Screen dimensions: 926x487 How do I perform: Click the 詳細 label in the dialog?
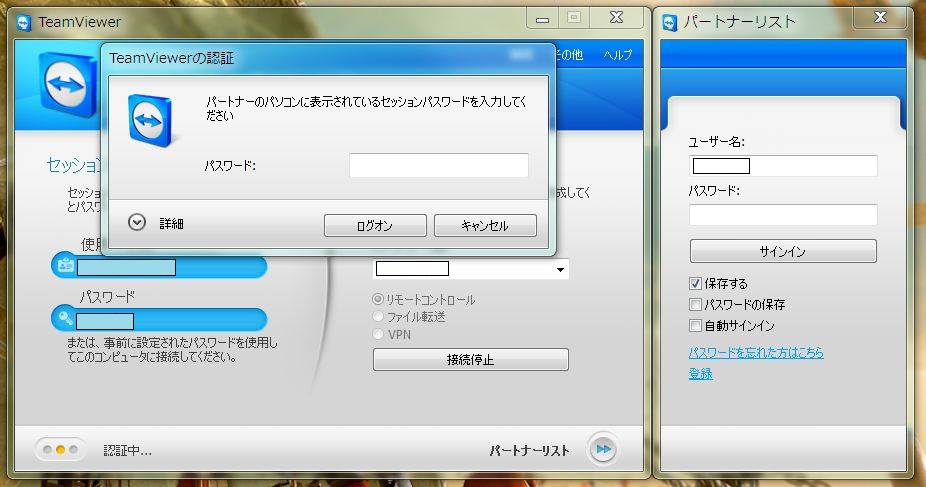pos(171,223)
